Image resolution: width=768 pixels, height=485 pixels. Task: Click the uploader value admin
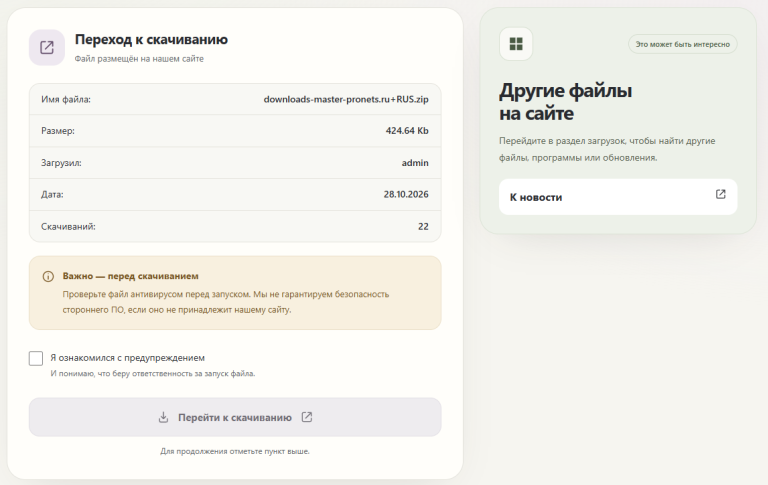pos(415,163)
